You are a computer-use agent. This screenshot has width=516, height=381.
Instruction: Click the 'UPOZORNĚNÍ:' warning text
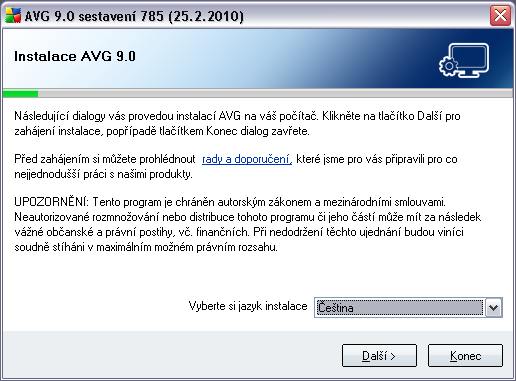[52, 202]
